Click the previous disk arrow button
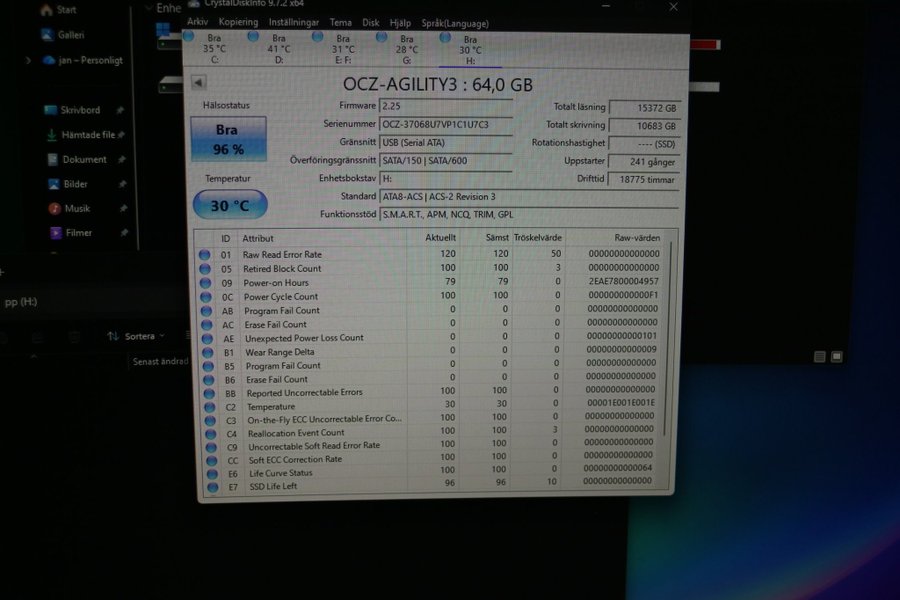 coord(198,83)
